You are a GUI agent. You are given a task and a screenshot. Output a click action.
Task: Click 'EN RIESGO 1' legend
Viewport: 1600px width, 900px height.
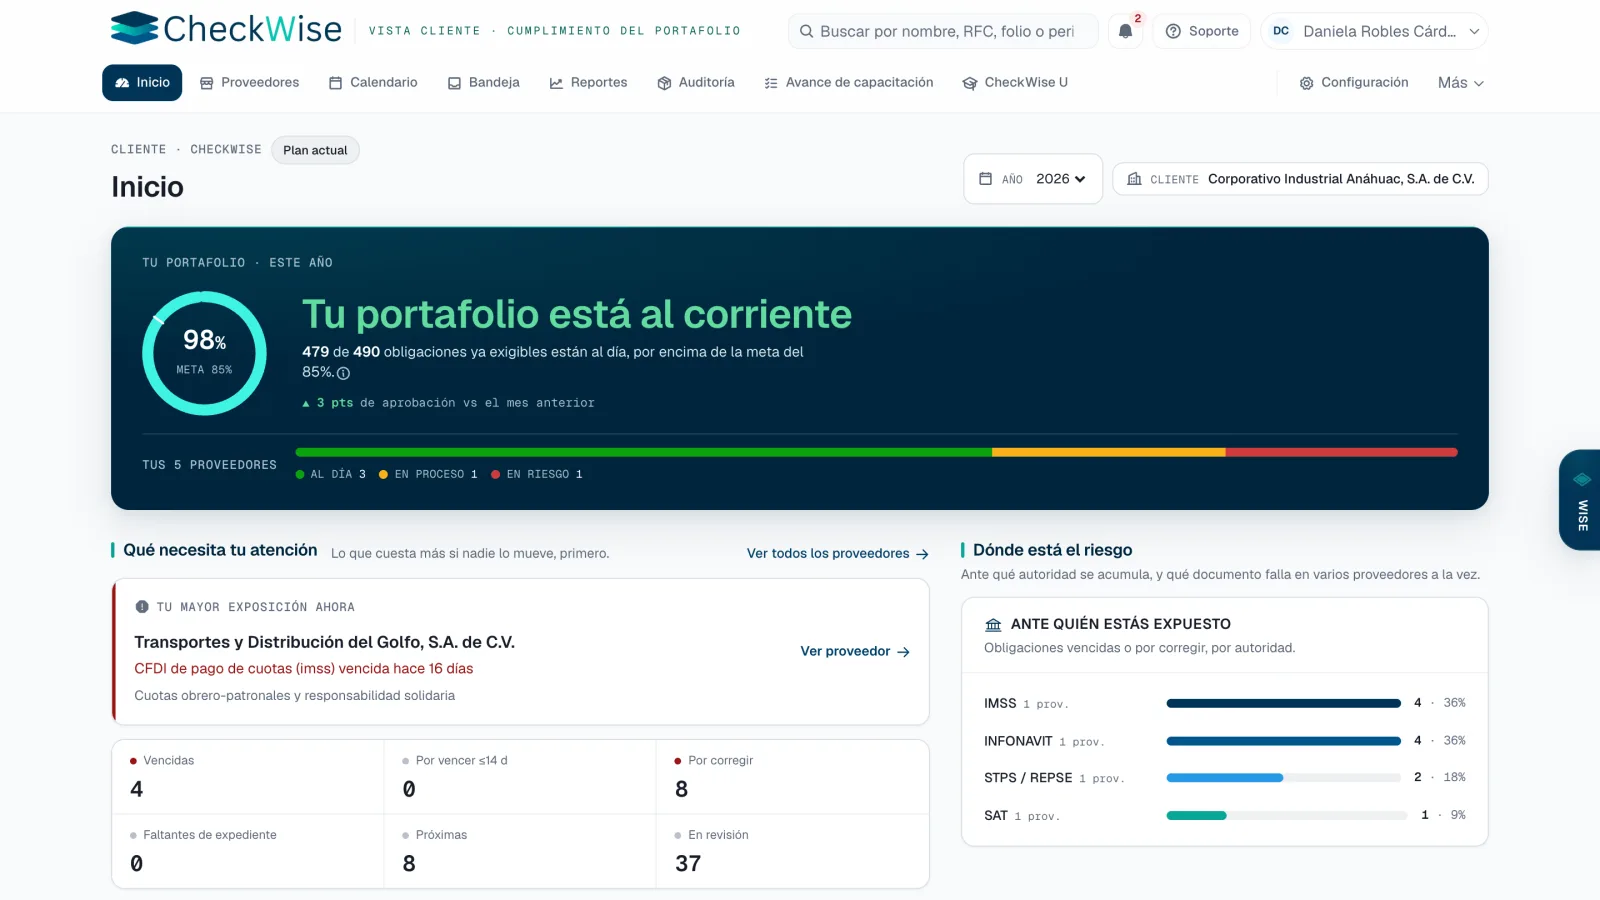[537, 474]
